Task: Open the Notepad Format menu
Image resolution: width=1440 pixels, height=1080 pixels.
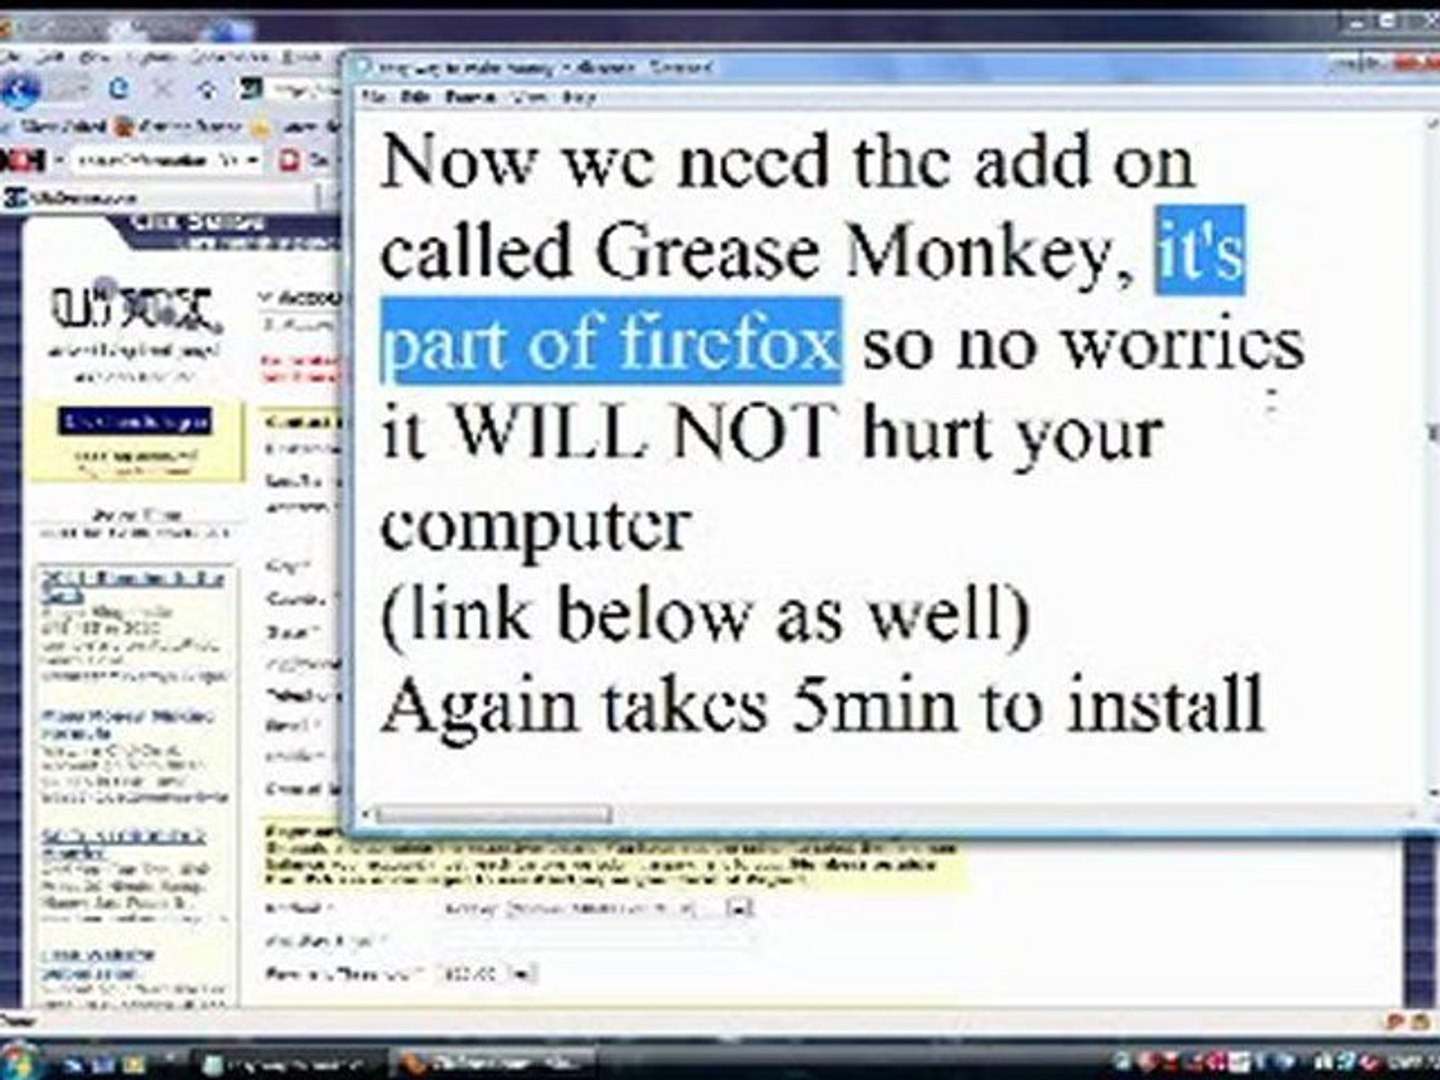Action: pos(470,97)
